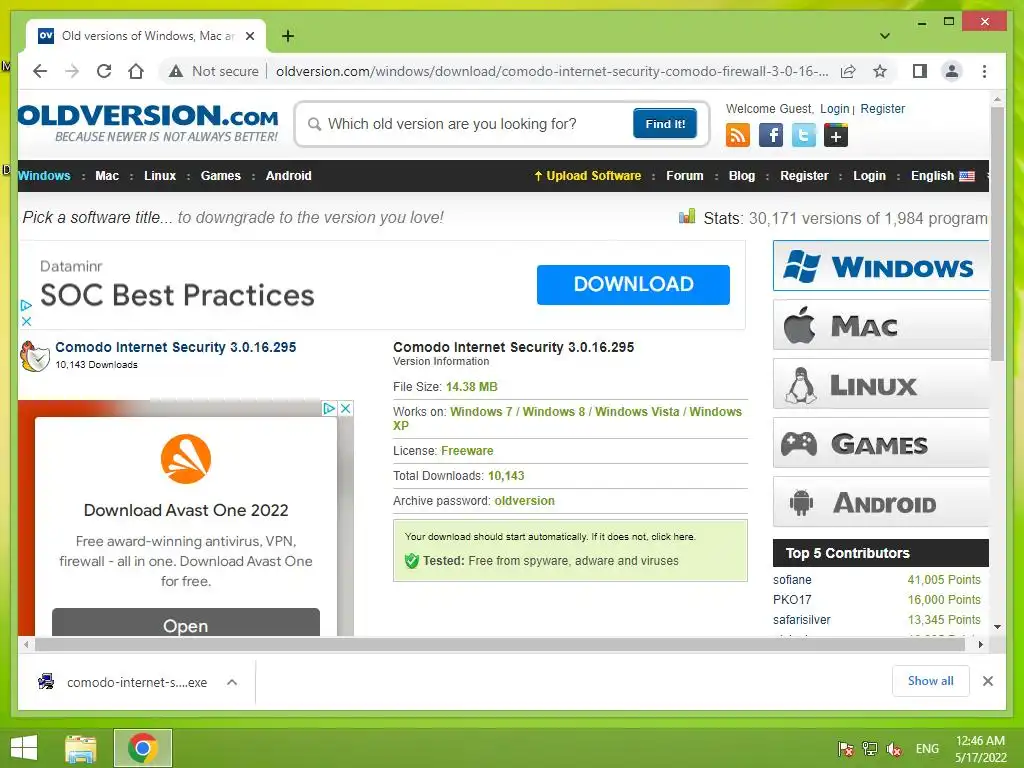Image resolution: width=1024 pixels, height=768 pixels.
Task: Open a new tab with the plus button
Action: tap(288, 36)
